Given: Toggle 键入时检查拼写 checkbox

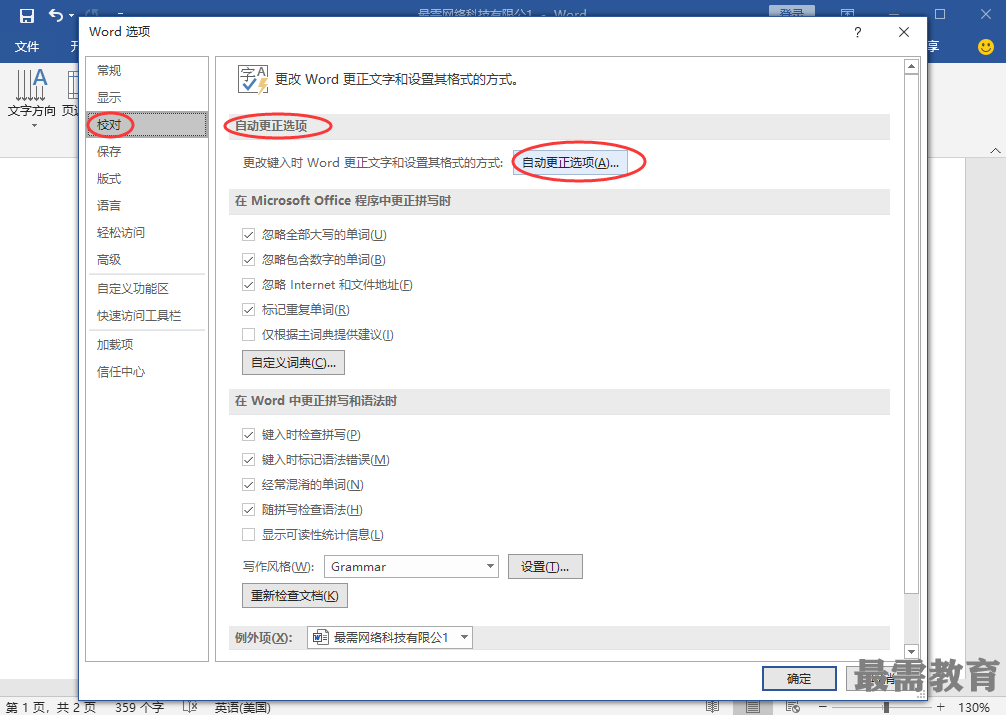Looking at the screenshot, I should 248,435.
